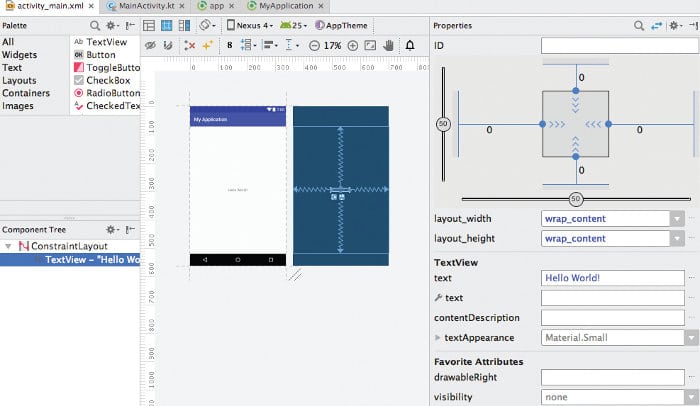Toggle the Autoconnect magnet icon

pyautogui.click(x=168, y=45)
